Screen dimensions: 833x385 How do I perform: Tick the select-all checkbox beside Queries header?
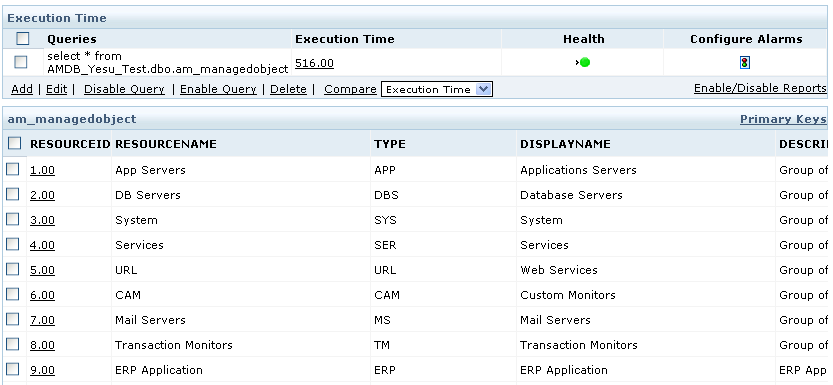click(x=22, y=39)
